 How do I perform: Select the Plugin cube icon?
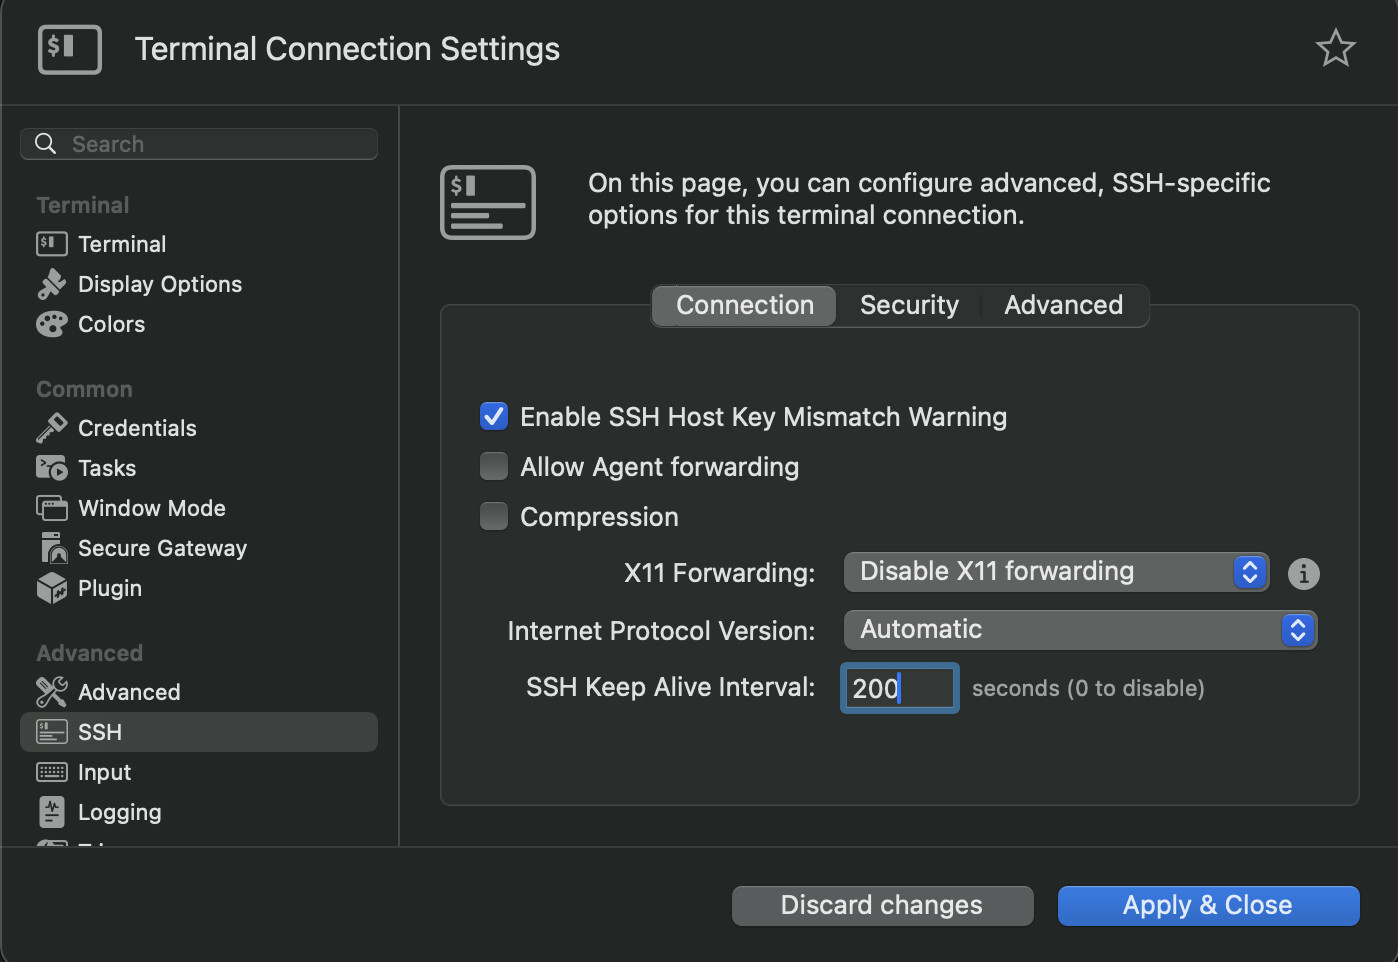tap(51, 588)
